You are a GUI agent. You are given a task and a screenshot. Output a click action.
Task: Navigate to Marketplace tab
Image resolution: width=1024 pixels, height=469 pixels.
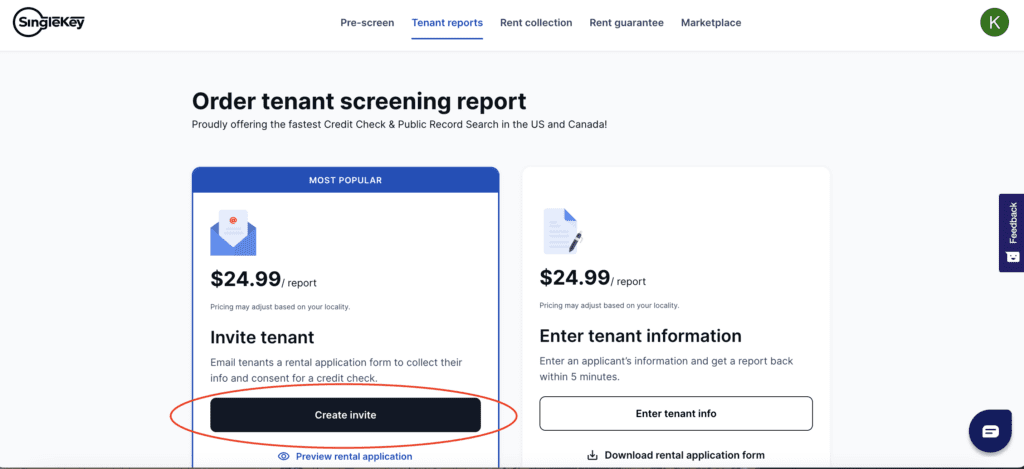[x=711, y=23]
